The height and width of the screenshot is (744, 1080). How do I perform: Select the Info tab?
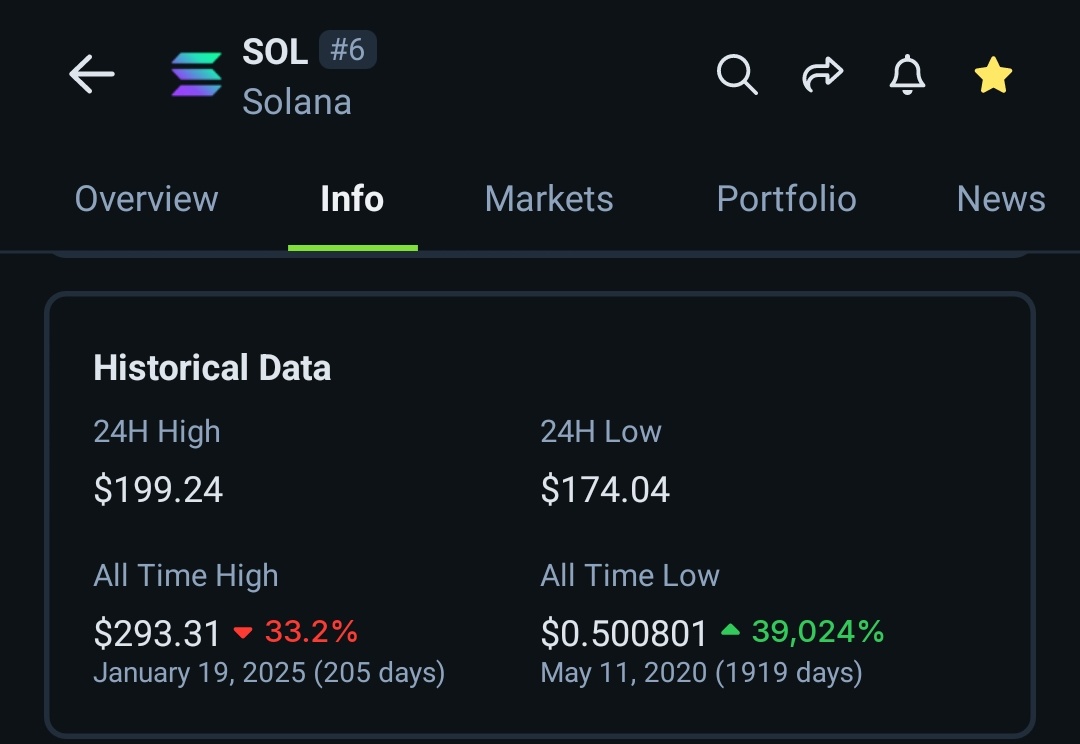[x=352, y=199]
